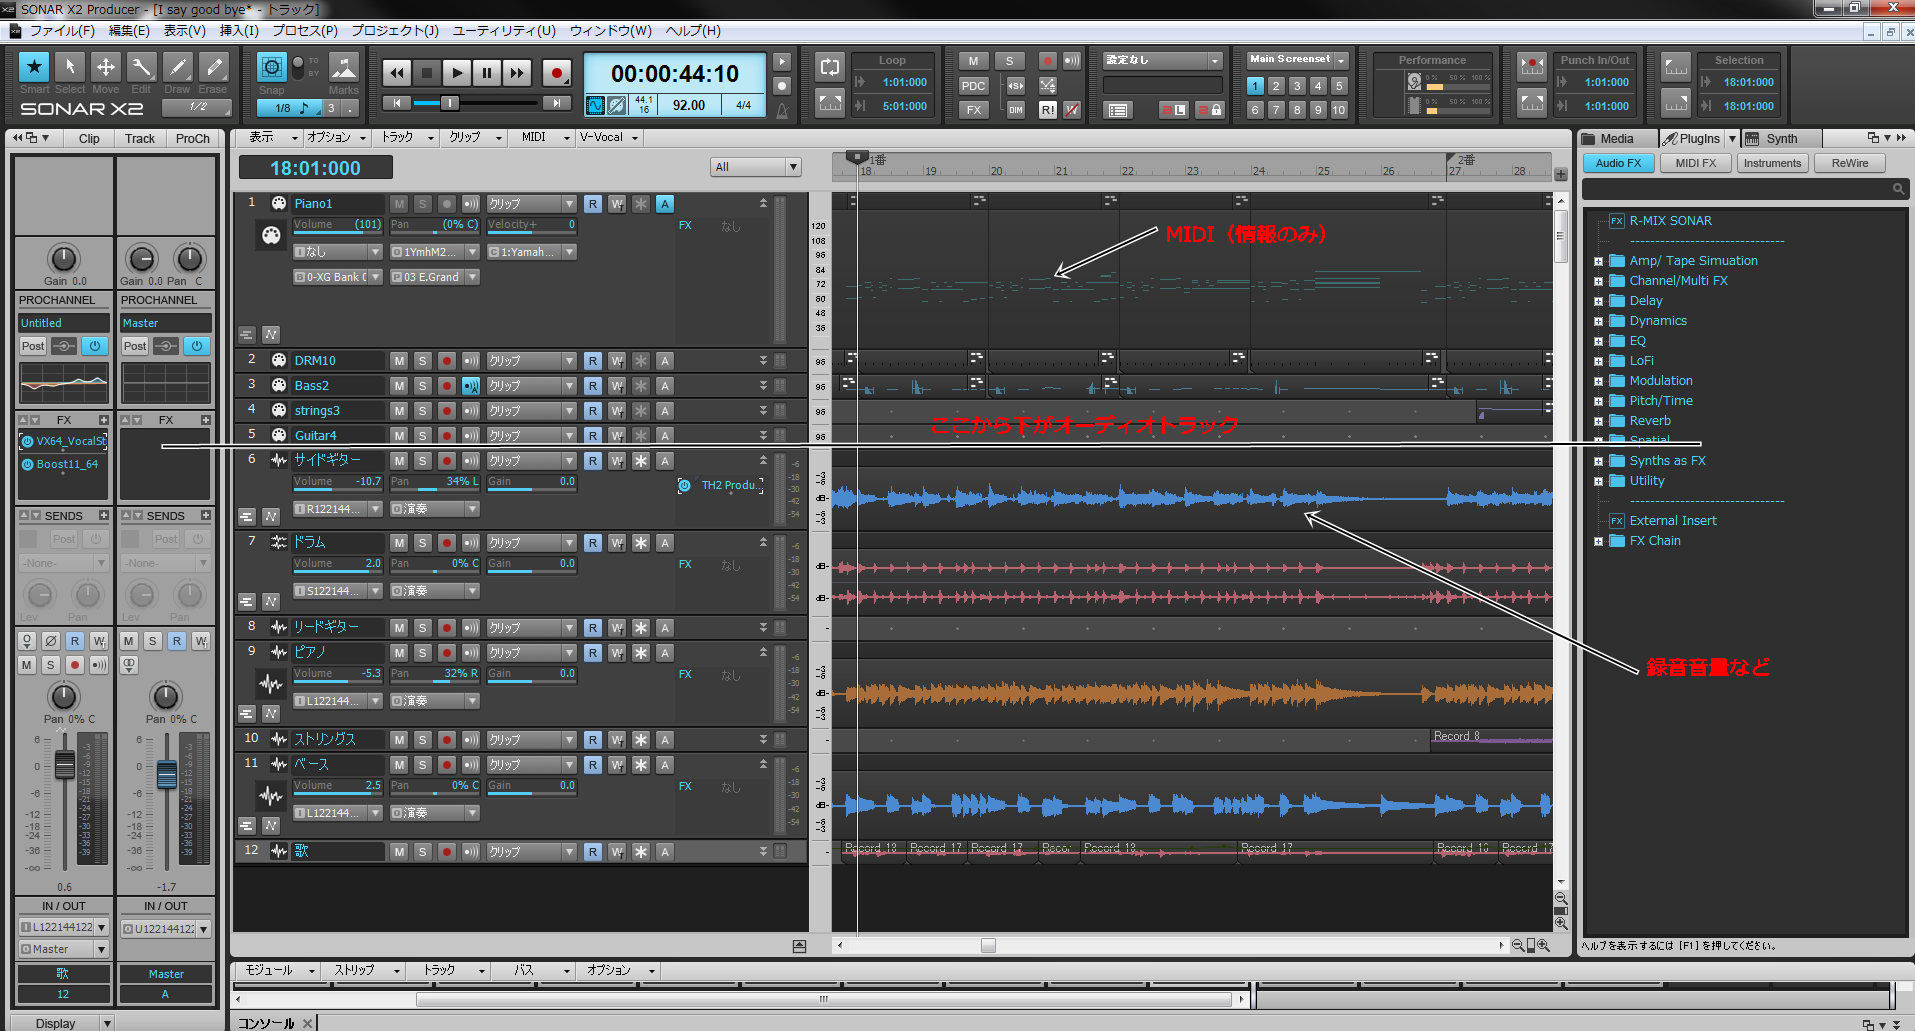Close the コンソール tab
The width and height of the screenshot is (1915, 1031).
308,1023
